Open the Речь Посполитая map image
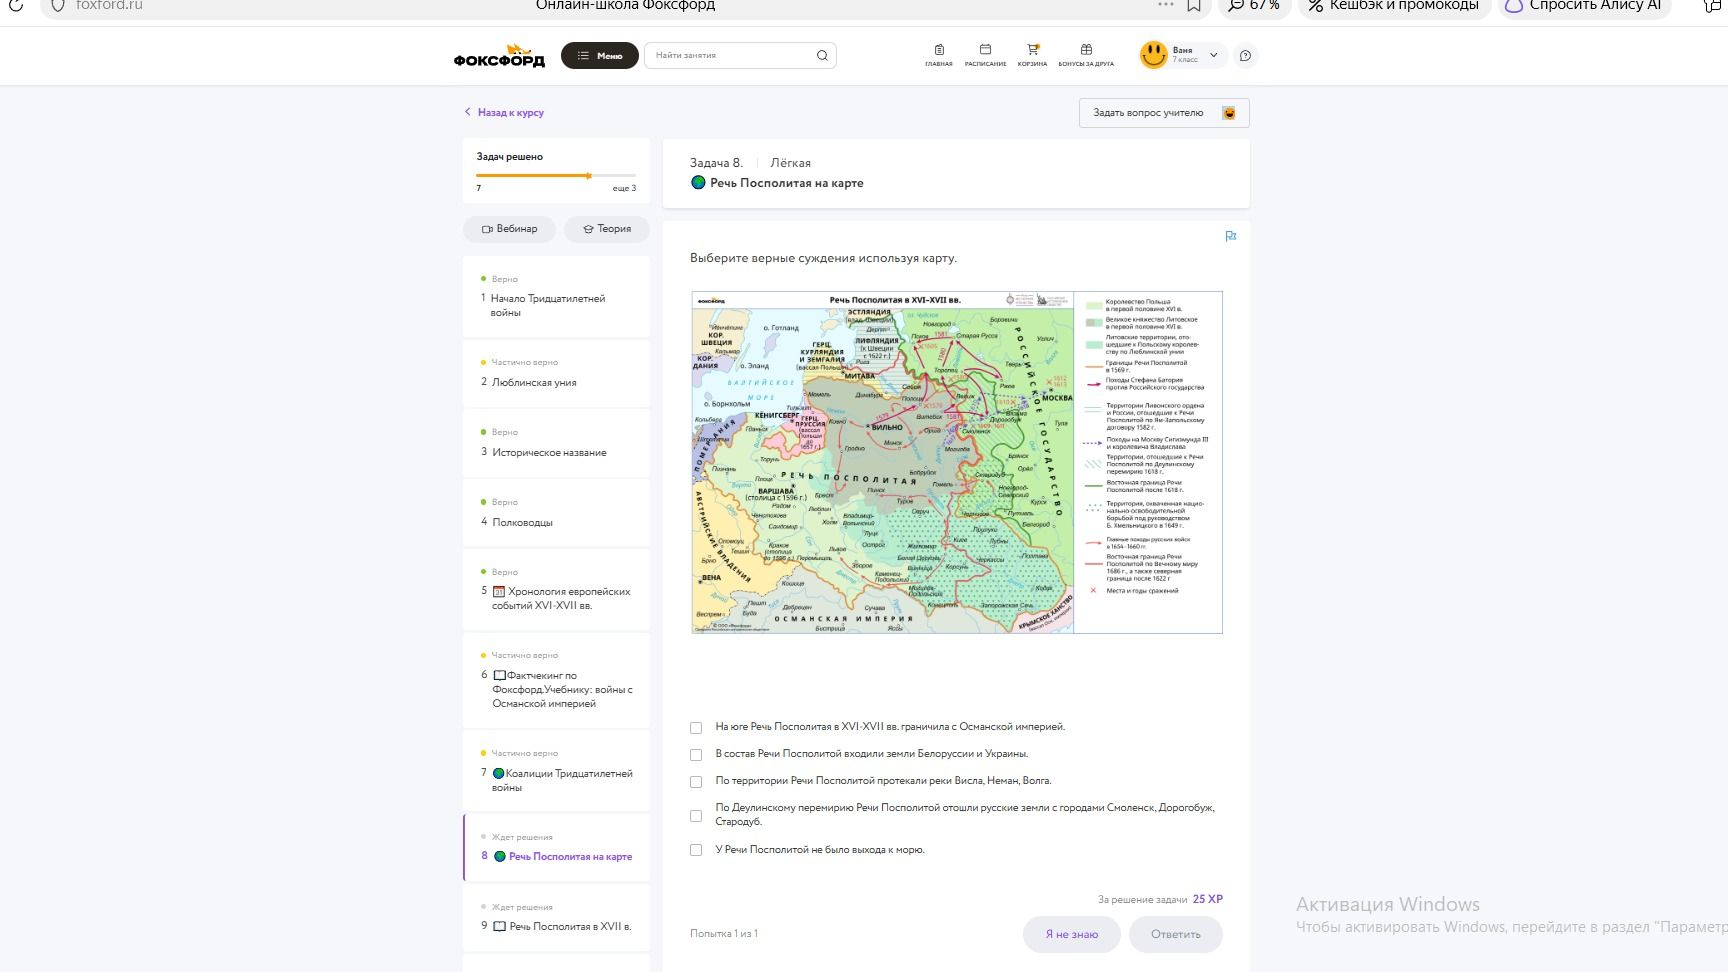1728x972 pixels. (x=957, y=462)
